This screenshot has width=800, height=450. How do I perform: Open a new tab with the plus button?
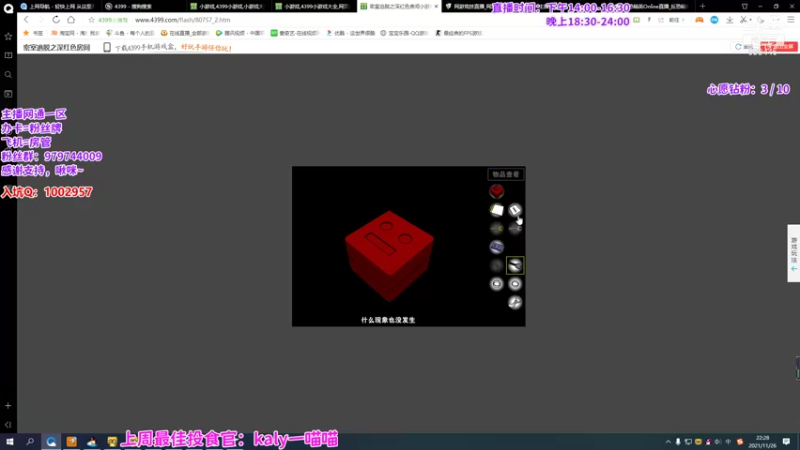tap(703, 6)
